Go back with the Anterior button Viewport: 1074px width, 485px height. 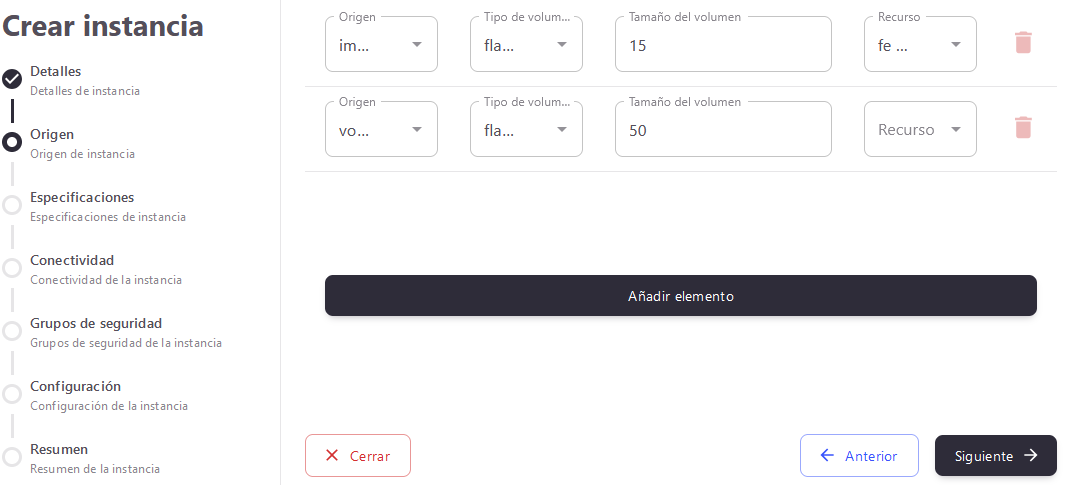tap(859, 456)
